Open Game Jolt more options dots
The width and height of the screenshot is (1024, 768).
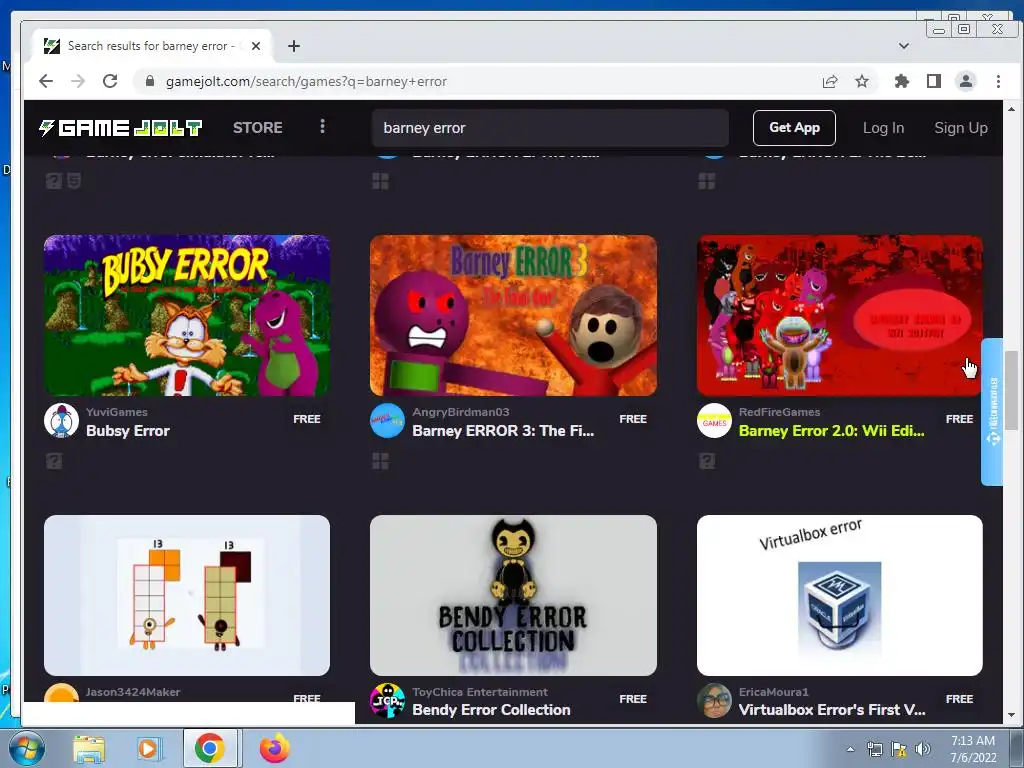(322, 127)
